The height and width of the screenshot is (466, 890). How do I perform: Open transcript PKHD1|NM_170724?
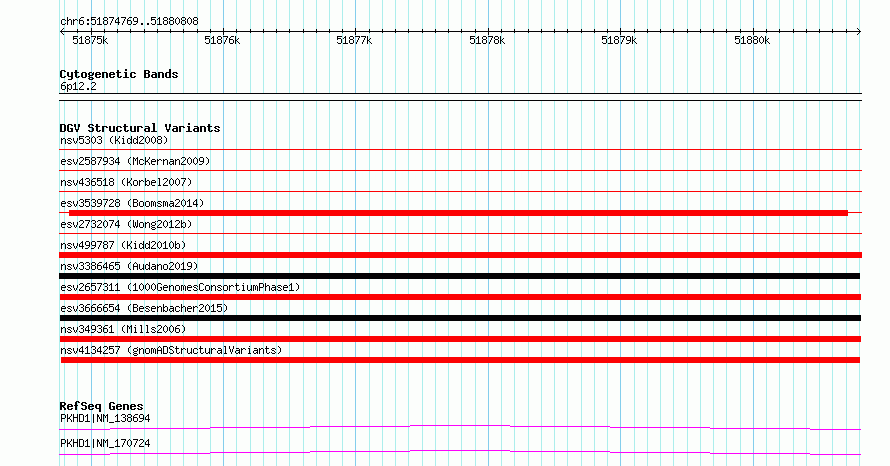(x=105, y=443)
